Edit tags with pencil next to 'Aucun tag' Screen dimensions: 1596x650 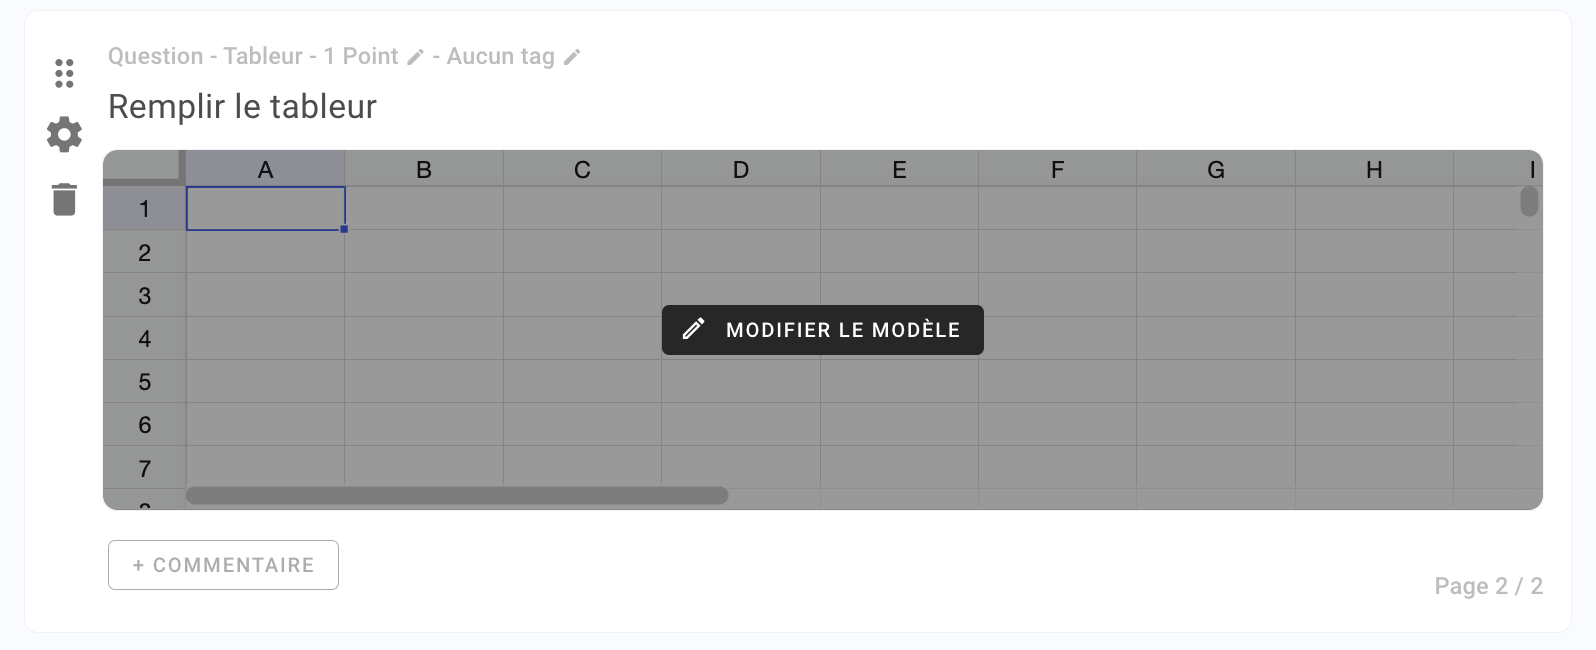[x=572, y=57]
